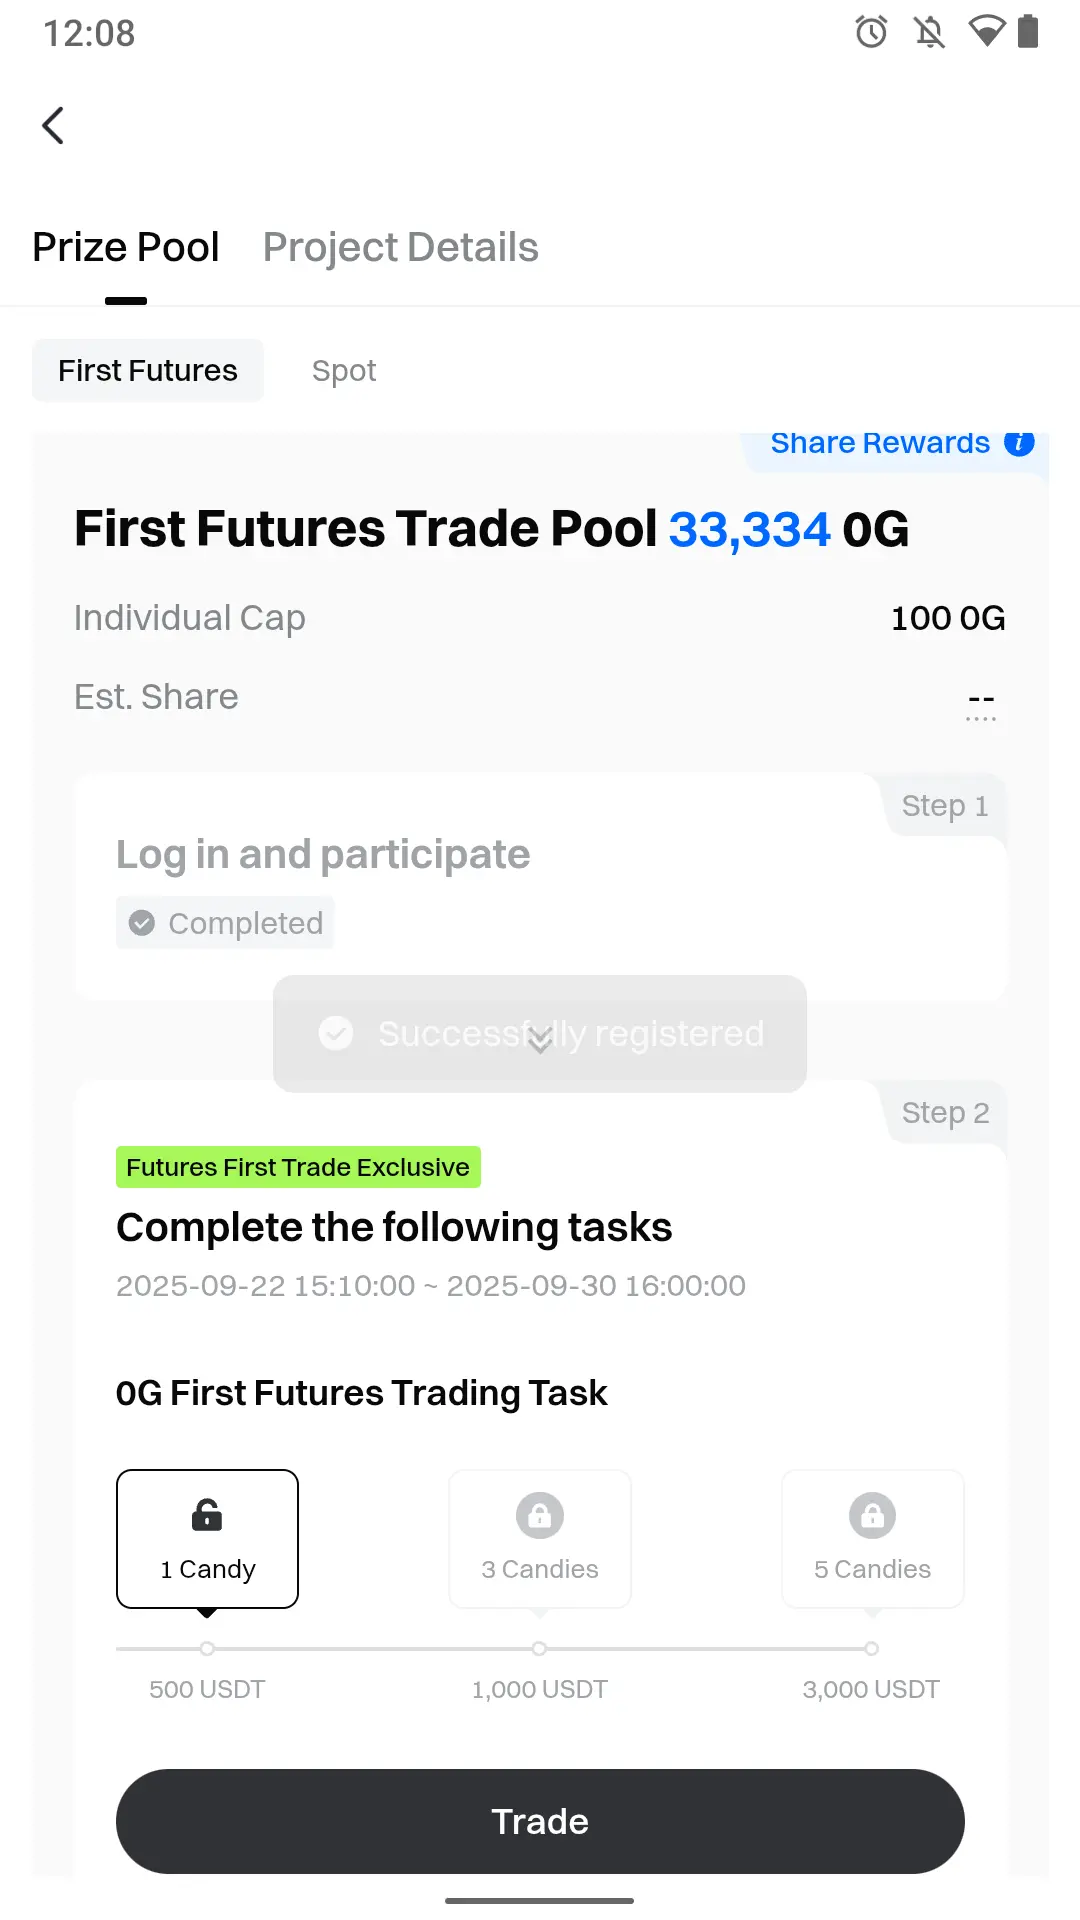Tap the Futures First Trade Exclusive badge
The width and height of the screenshot is (1080, 1920).
298,1167
